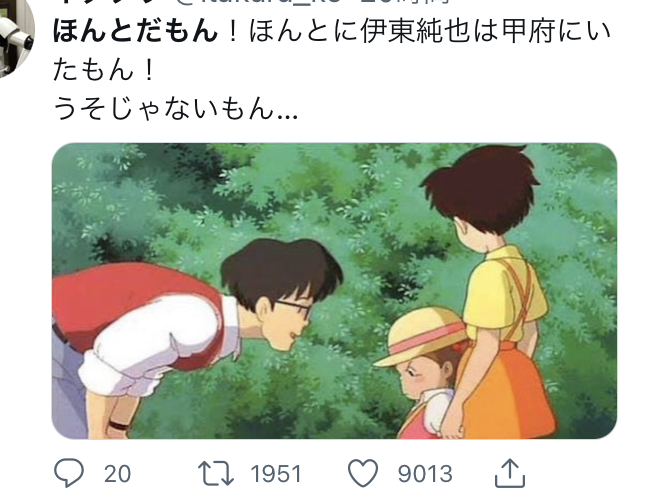Screen dimensions: 650x497
Task: View retweets by clicking 1951
Action: [276, 474]
